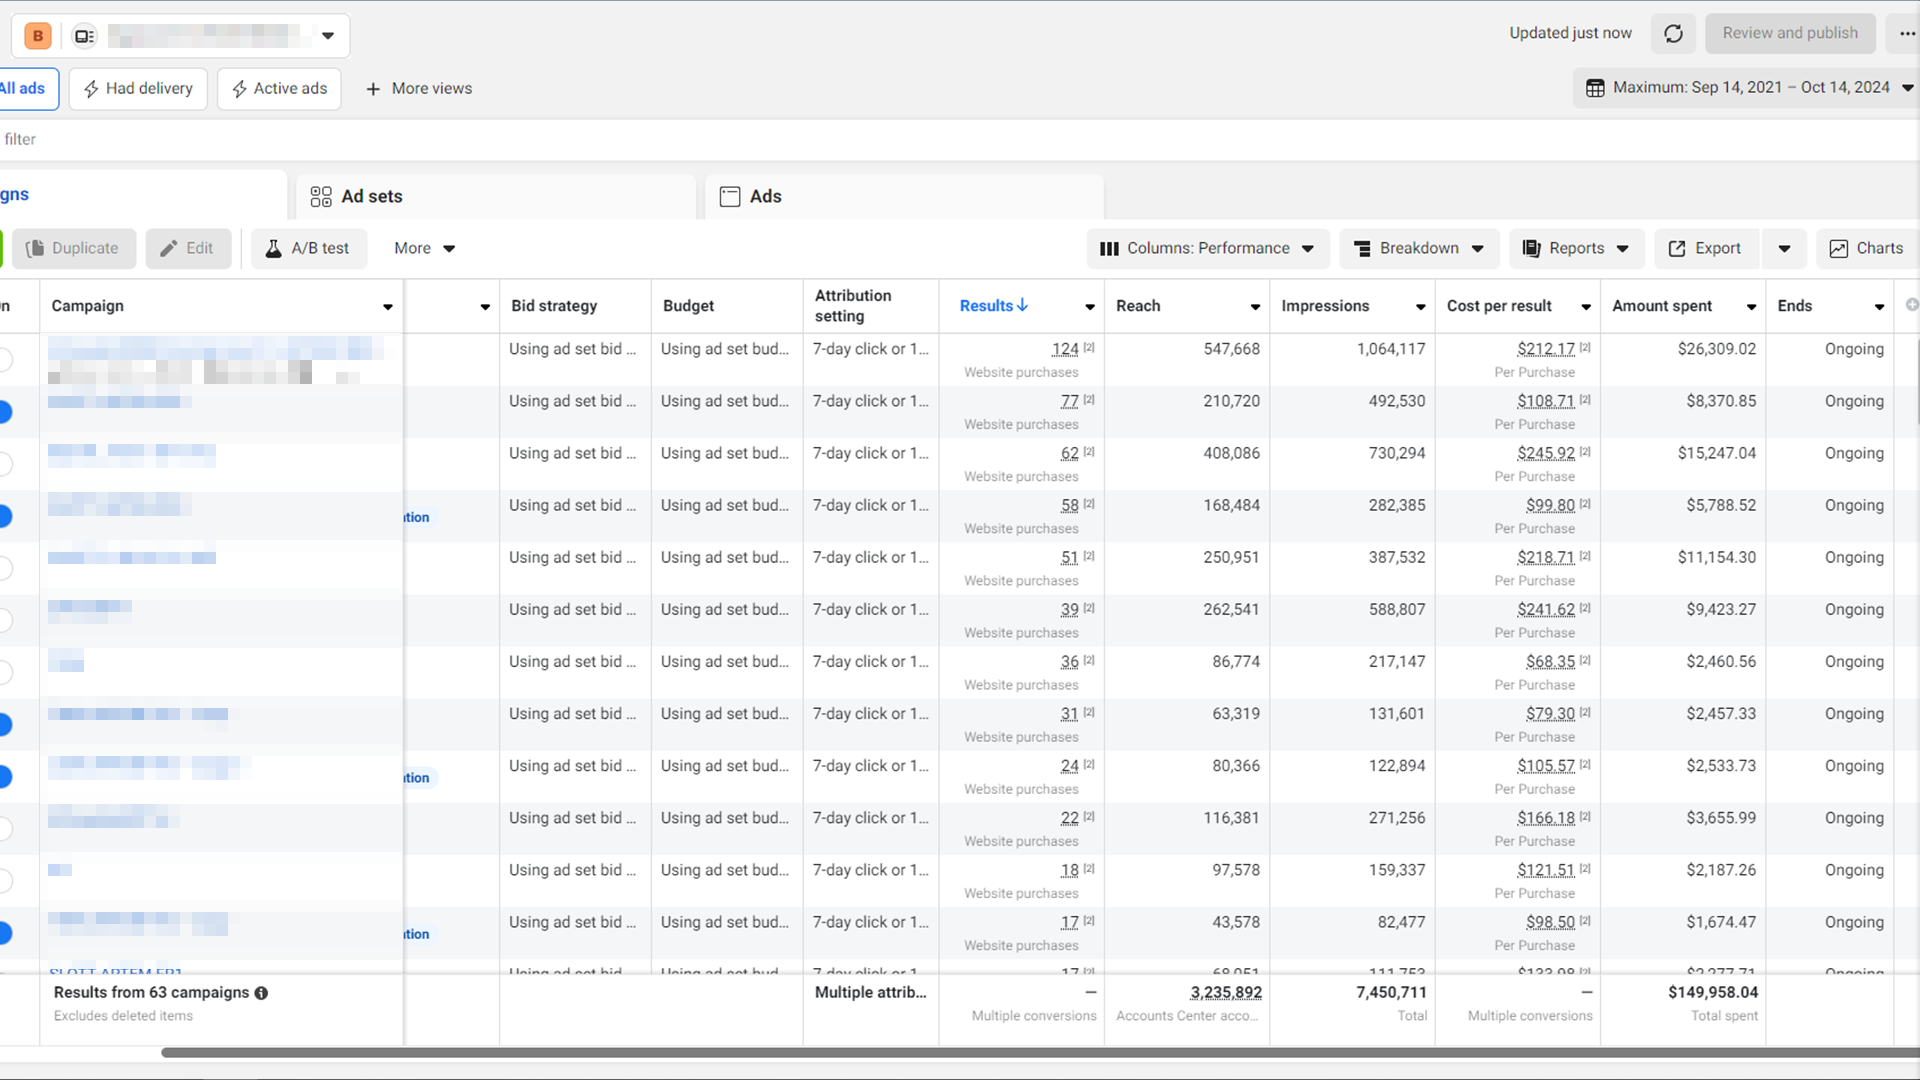Click the plus icon for More views

coord(373,89)
